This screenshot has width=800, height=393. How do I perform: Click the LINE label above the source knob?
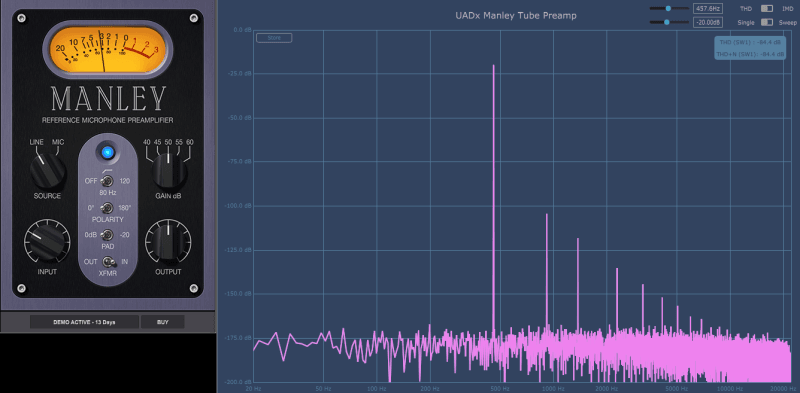[x=37, y=141]
